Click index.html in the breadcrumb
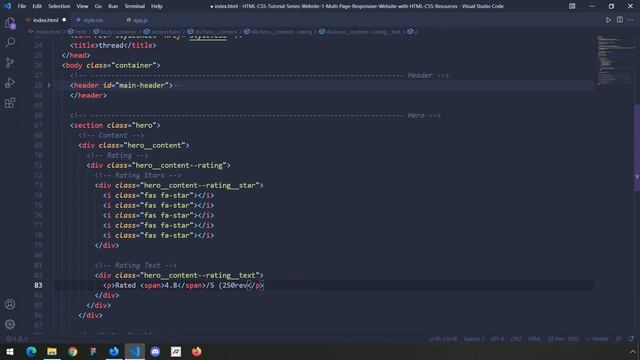This screenshot has width=640, height=360. (x=48, y=32)
